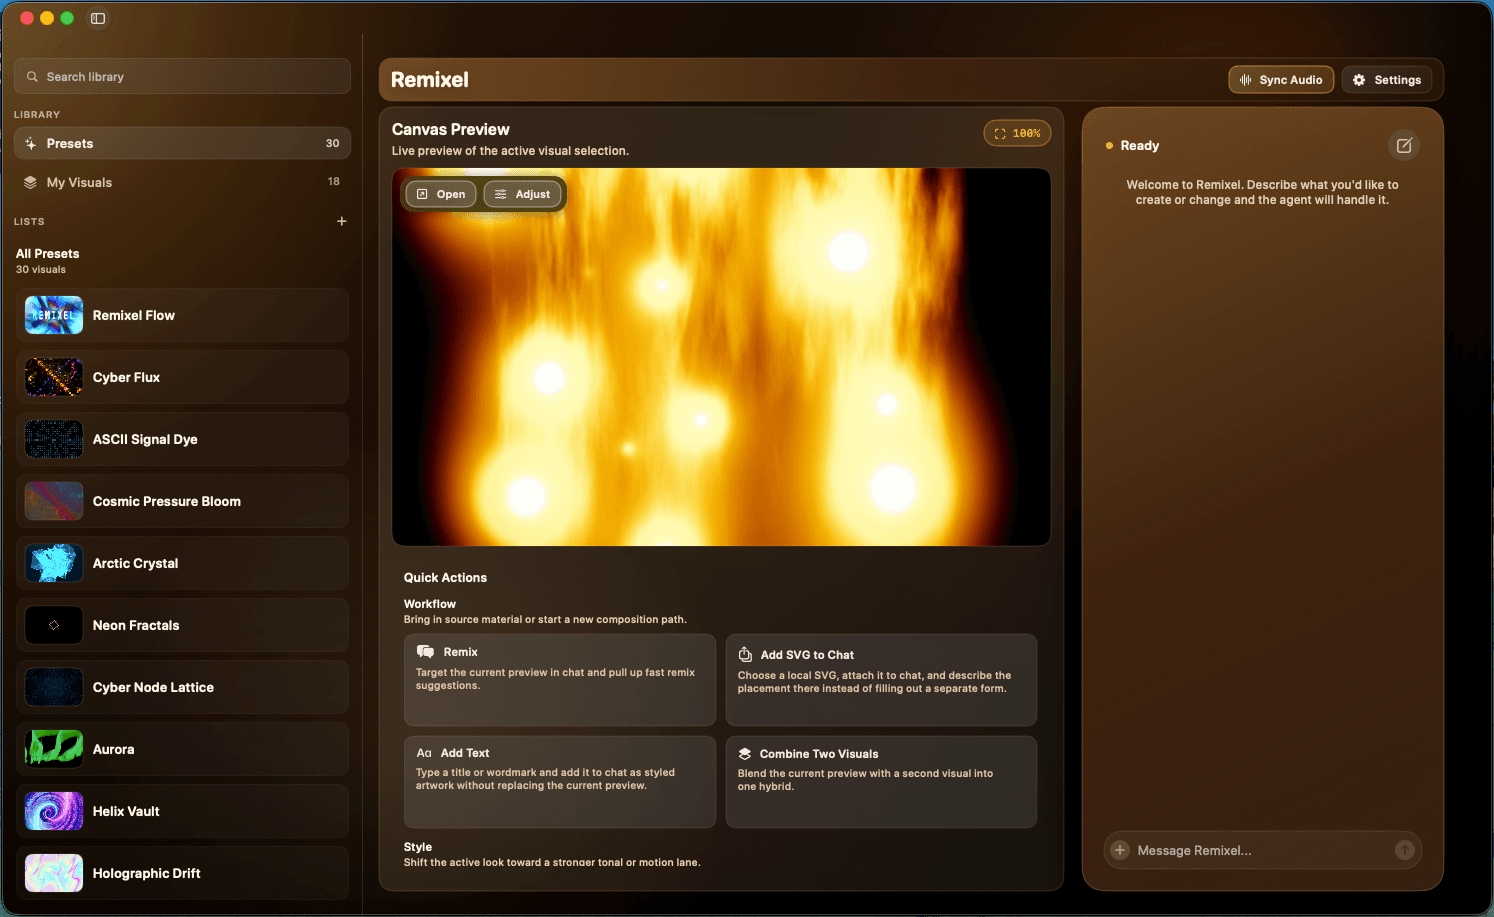Viewport: 1494px width, 917px height.
Task: Click the Sync Audio waveform icon
Action: click(1246, 80)
